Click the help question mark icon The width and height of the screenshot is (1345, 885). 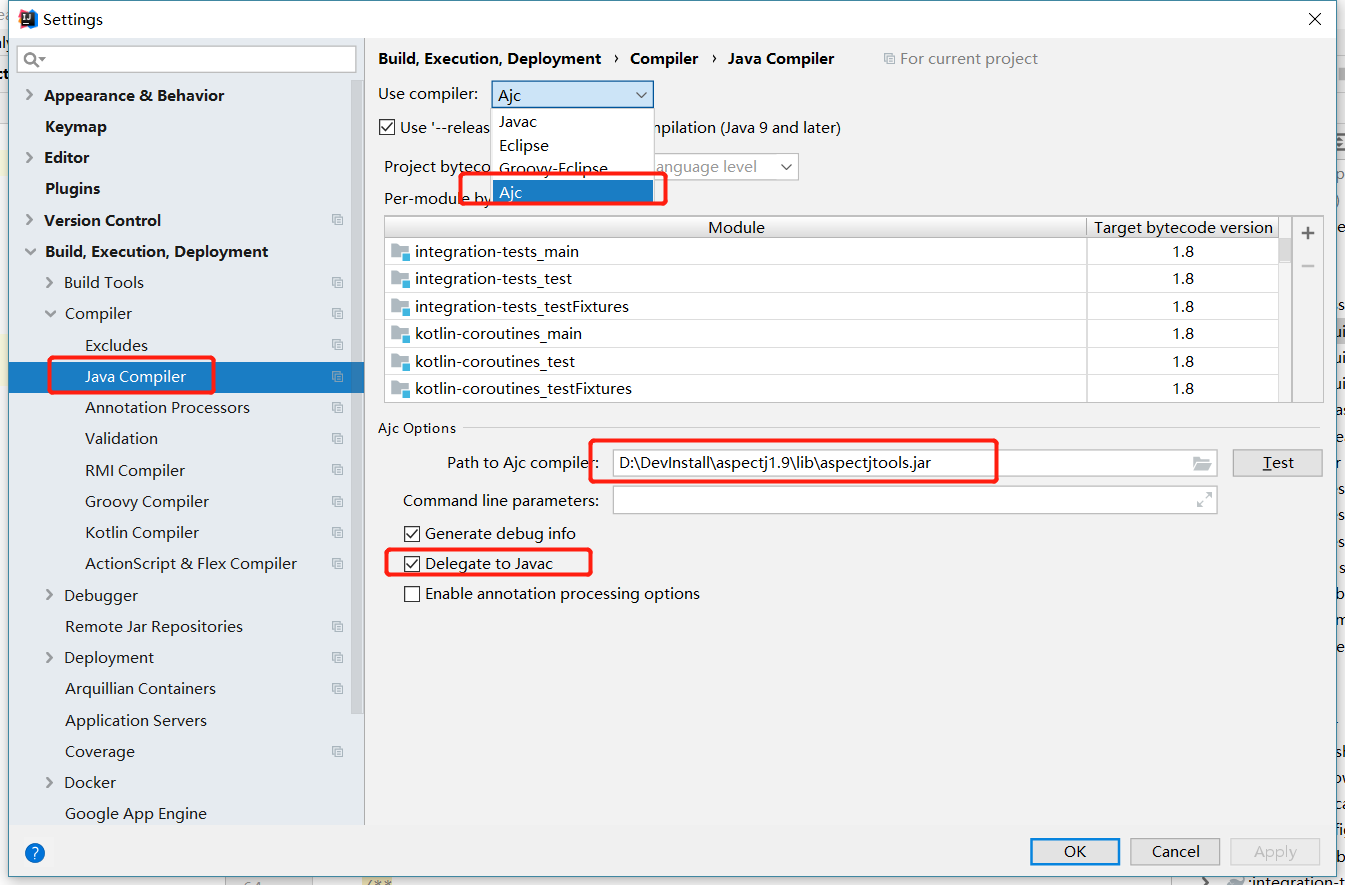click(35, 853)
